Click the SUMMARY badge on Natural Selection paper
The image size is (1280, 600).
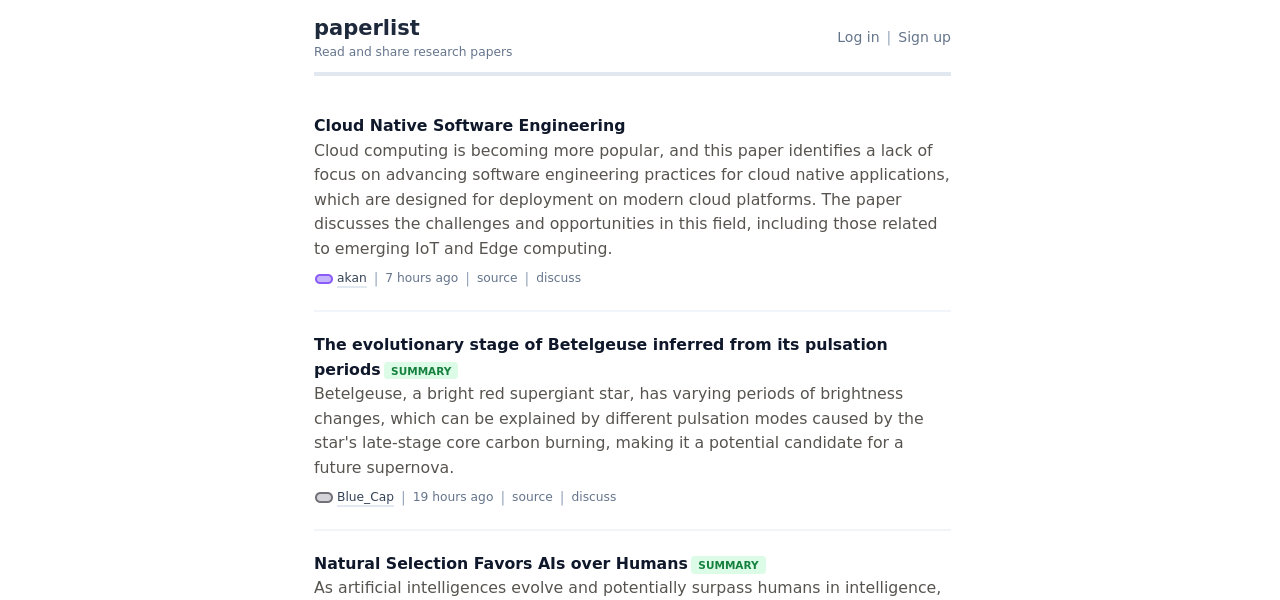click(x=728, y=565)
